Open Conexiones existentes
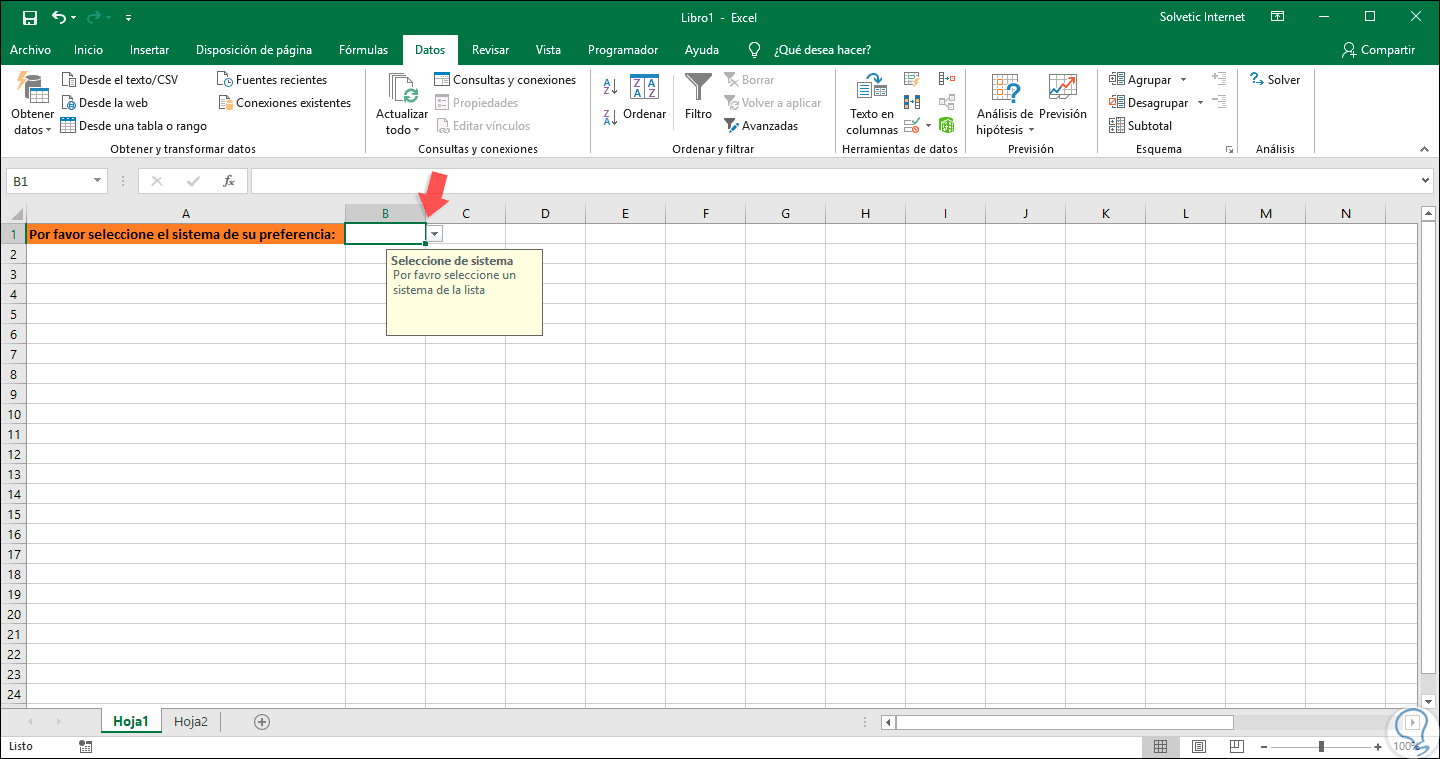The height and width of the screenshot is (759, 1440). point(285,103)
